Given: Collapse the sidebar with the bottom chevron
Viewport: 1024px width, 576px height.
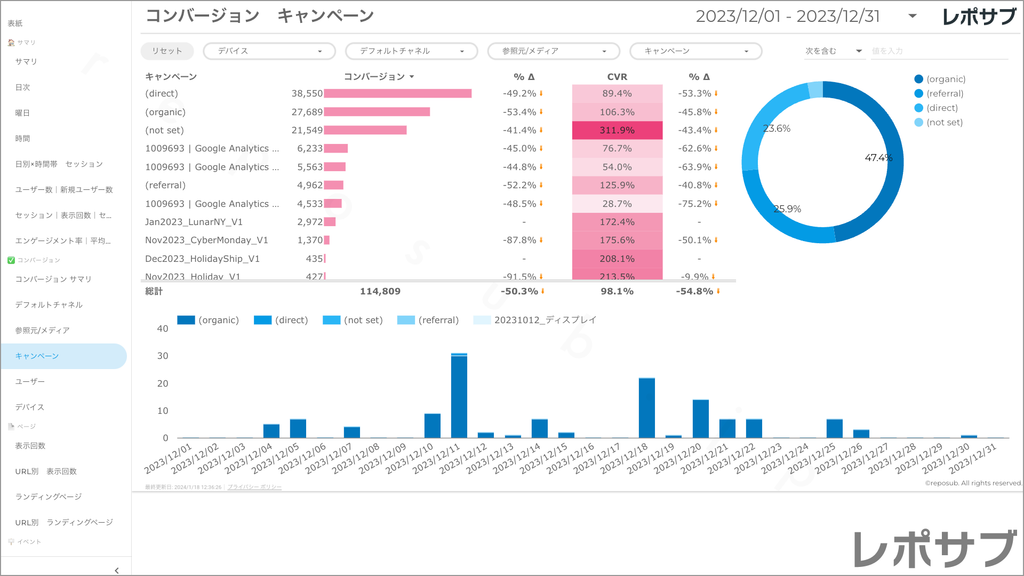Looking at the screenshot, I should coord(117,569).
